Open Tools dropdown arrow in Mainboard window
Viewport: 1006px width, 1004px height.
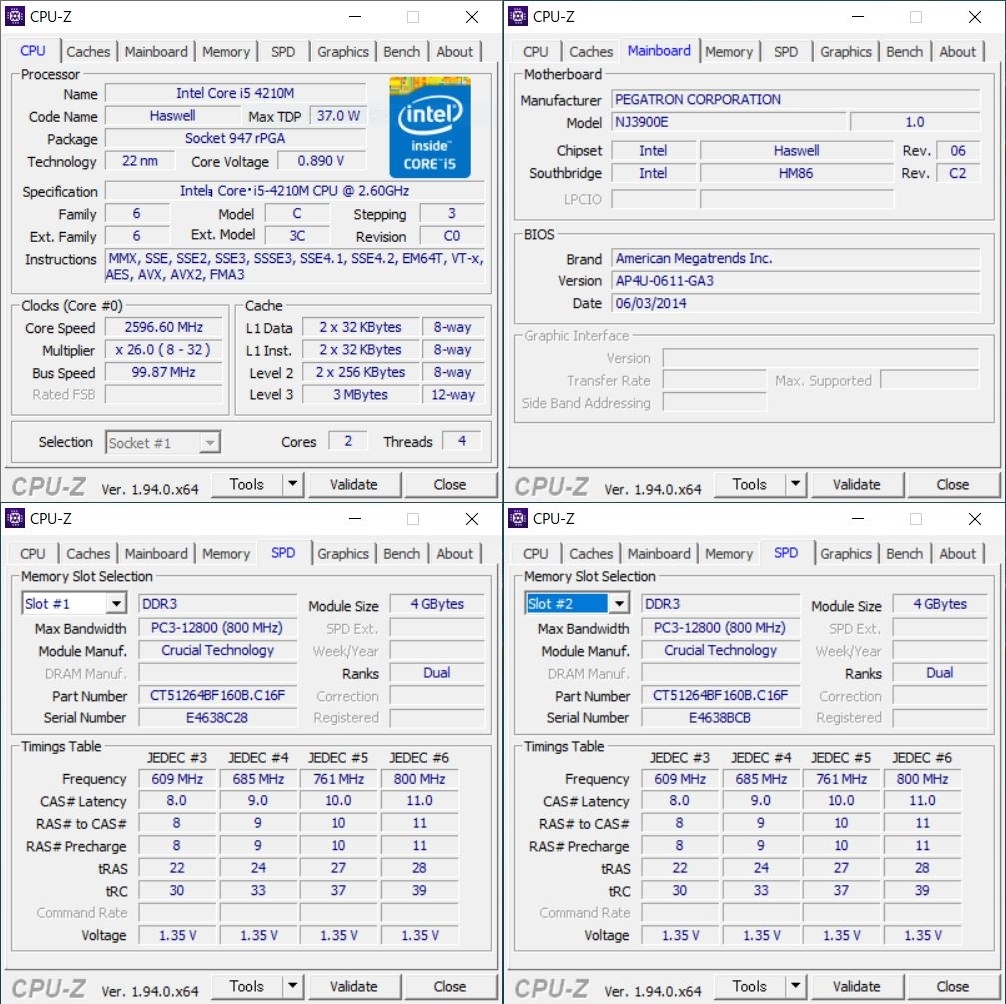point(796,484)
